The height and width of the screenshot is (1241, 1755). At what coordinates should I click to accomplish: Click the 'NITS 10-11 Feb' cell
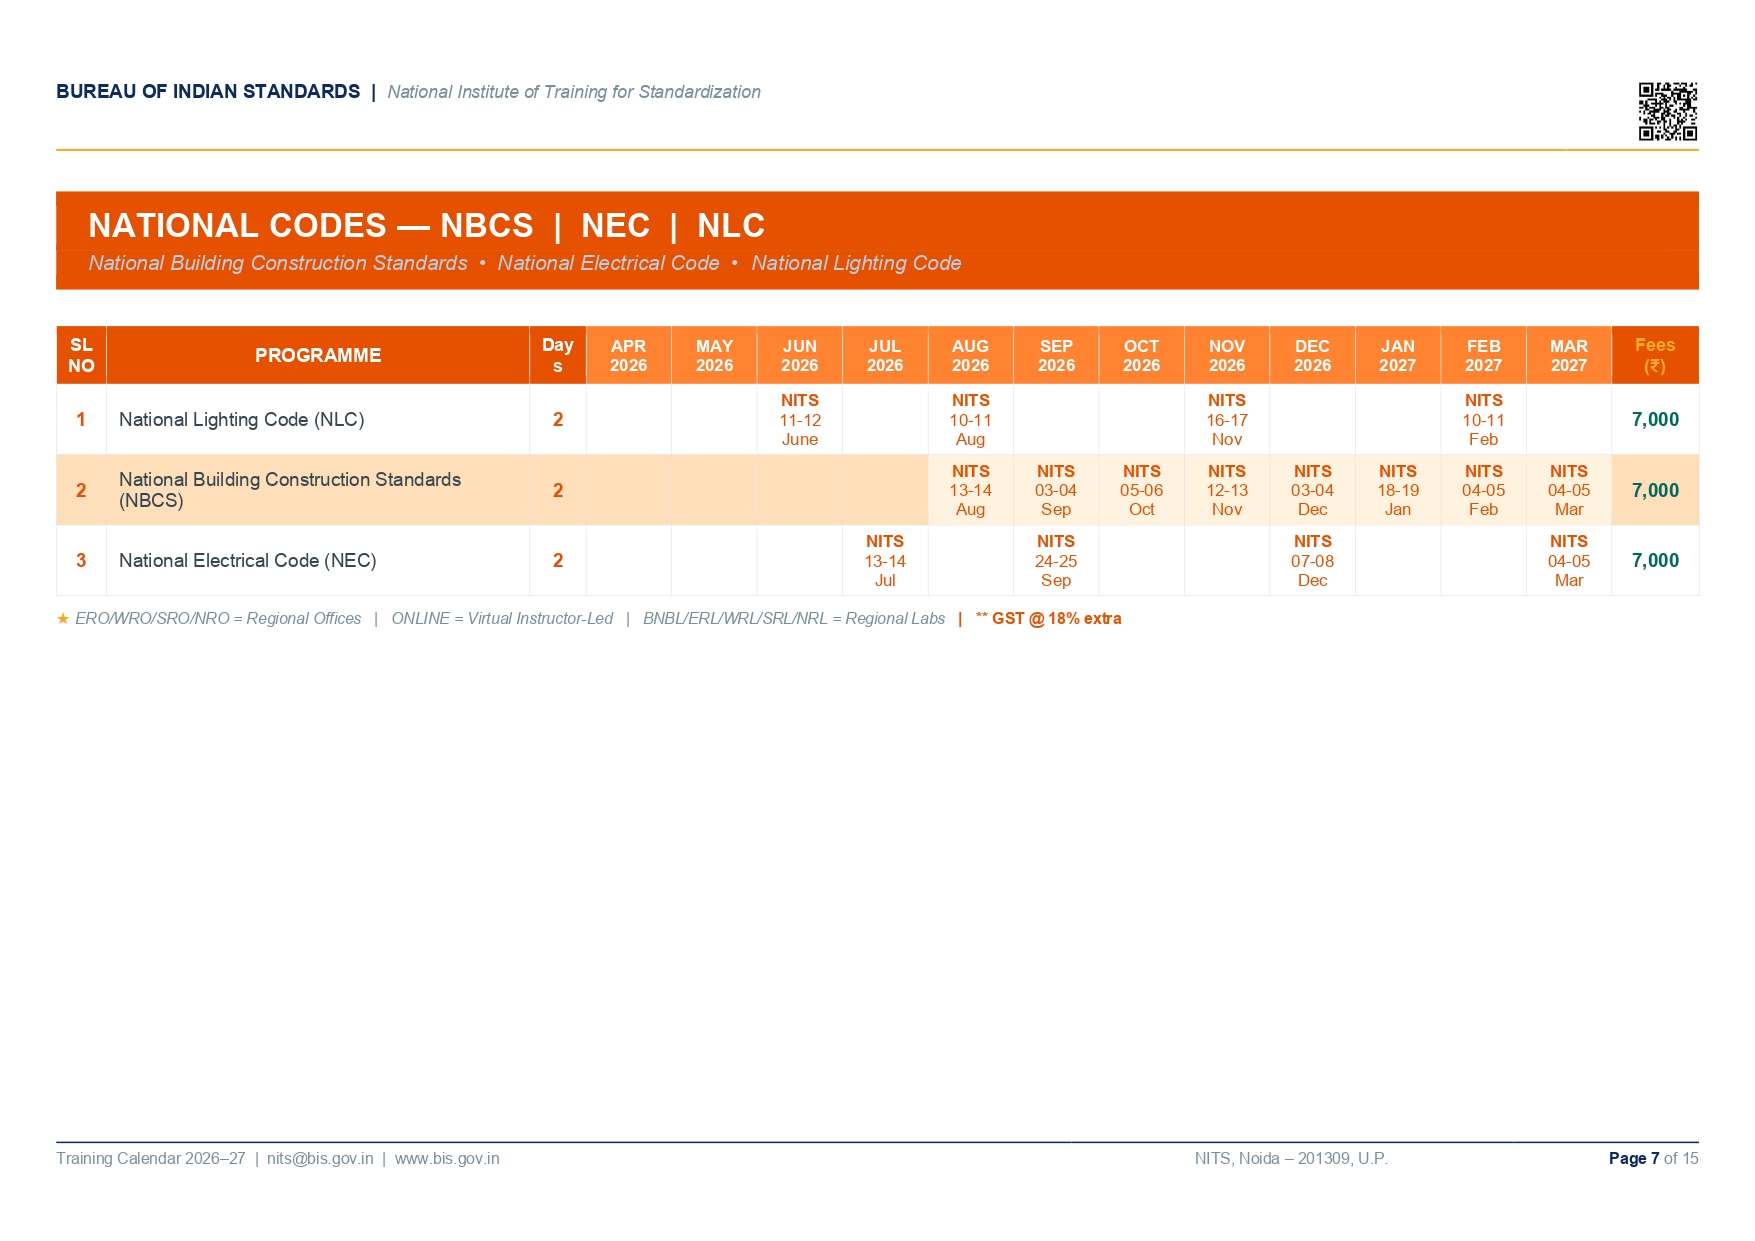[1484, 420]
